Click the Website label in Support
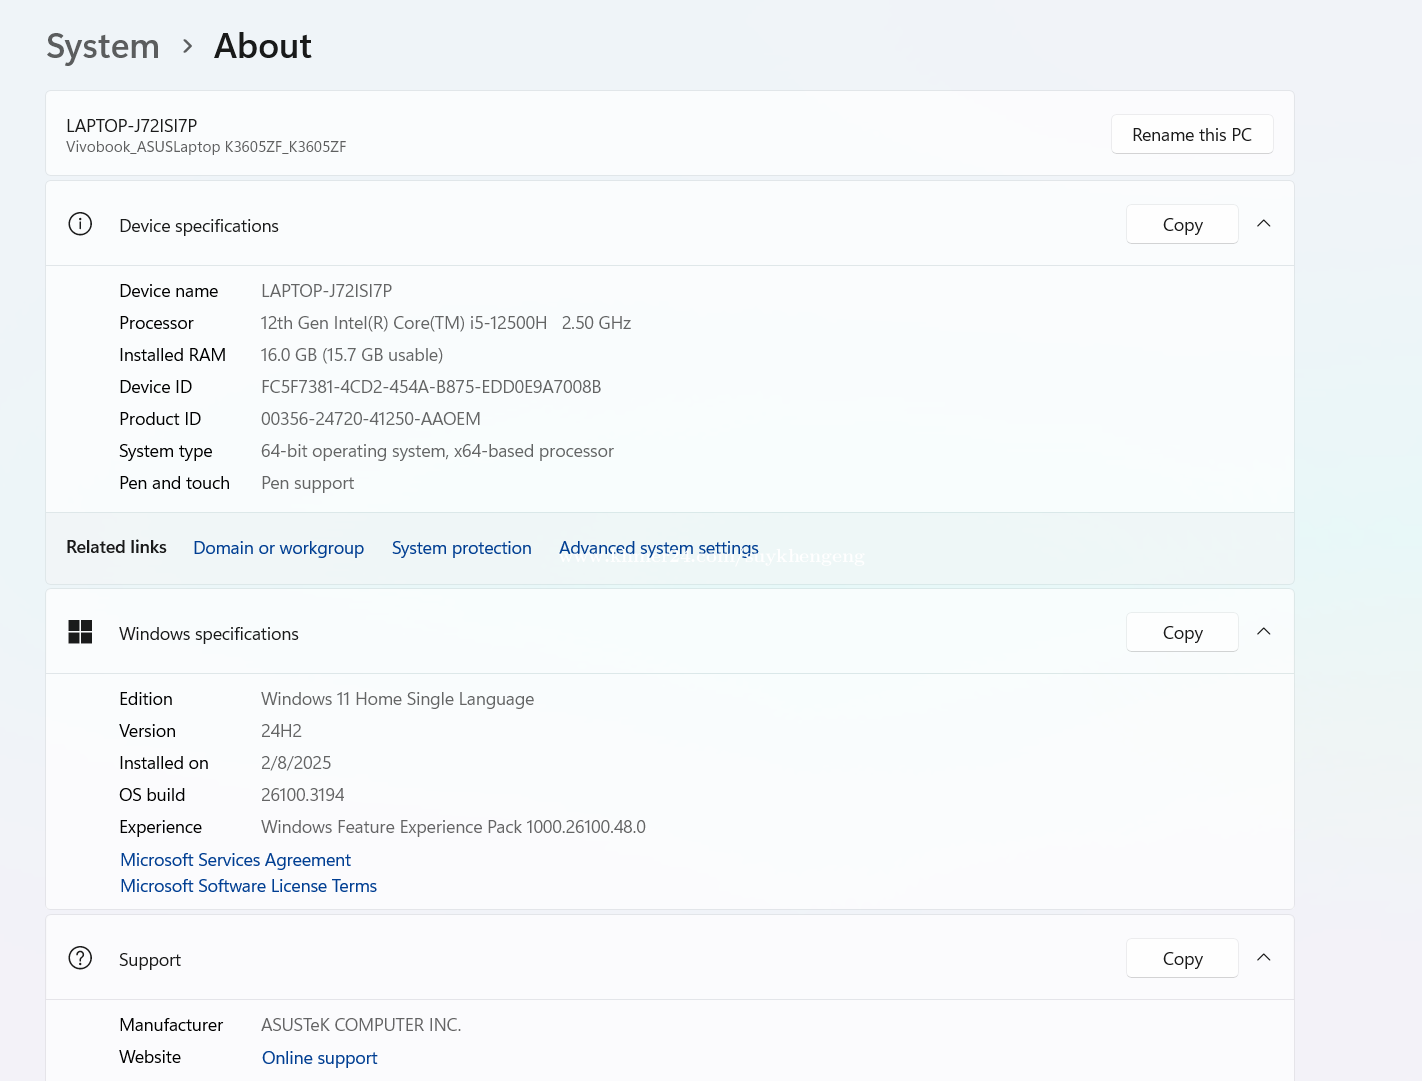 [150, 1057]
